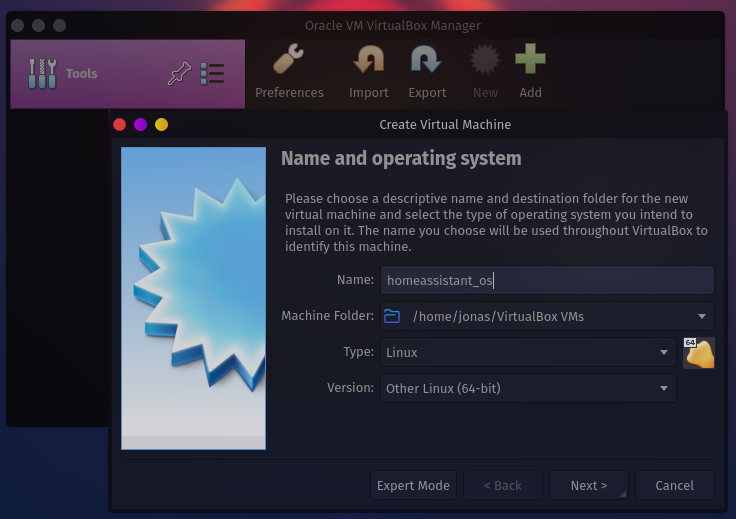Close the Create Virtual Machine dialog with red button
The height and width of the screenshot is (519, 736).
click(119, 125)
